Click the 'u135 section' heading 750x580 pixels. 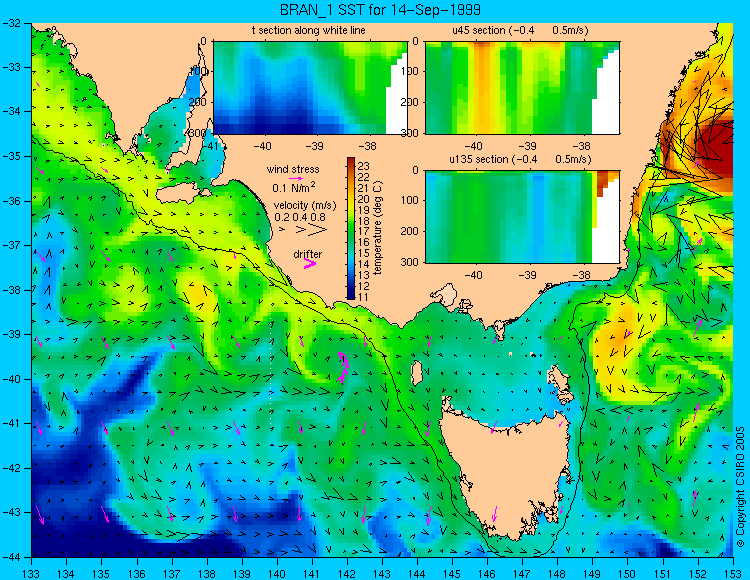[x=520, y=159]
